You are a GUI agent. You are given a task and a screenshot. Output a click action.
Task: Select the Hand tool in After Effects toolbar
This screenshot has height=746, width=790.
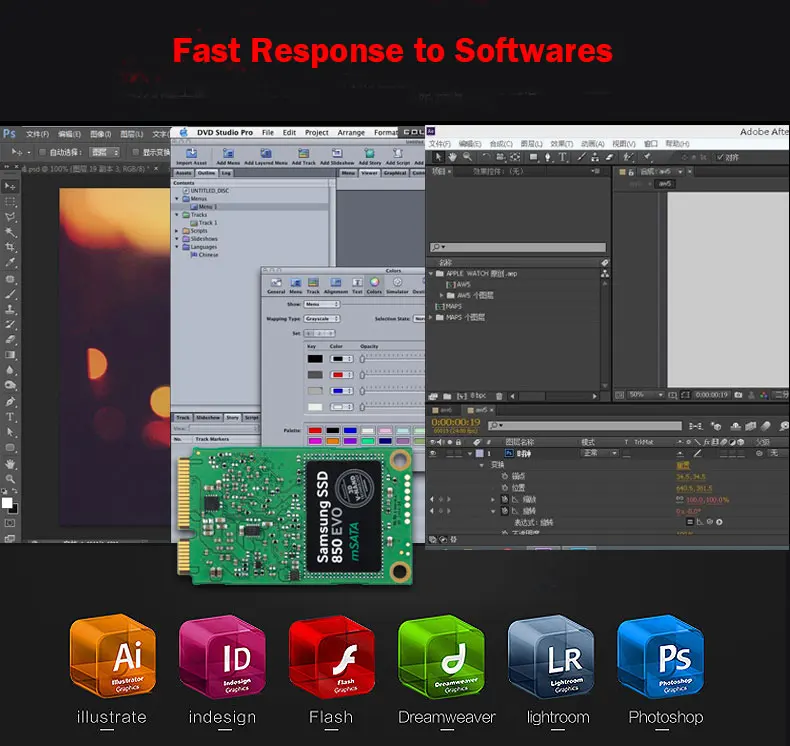tap(452, 157)
